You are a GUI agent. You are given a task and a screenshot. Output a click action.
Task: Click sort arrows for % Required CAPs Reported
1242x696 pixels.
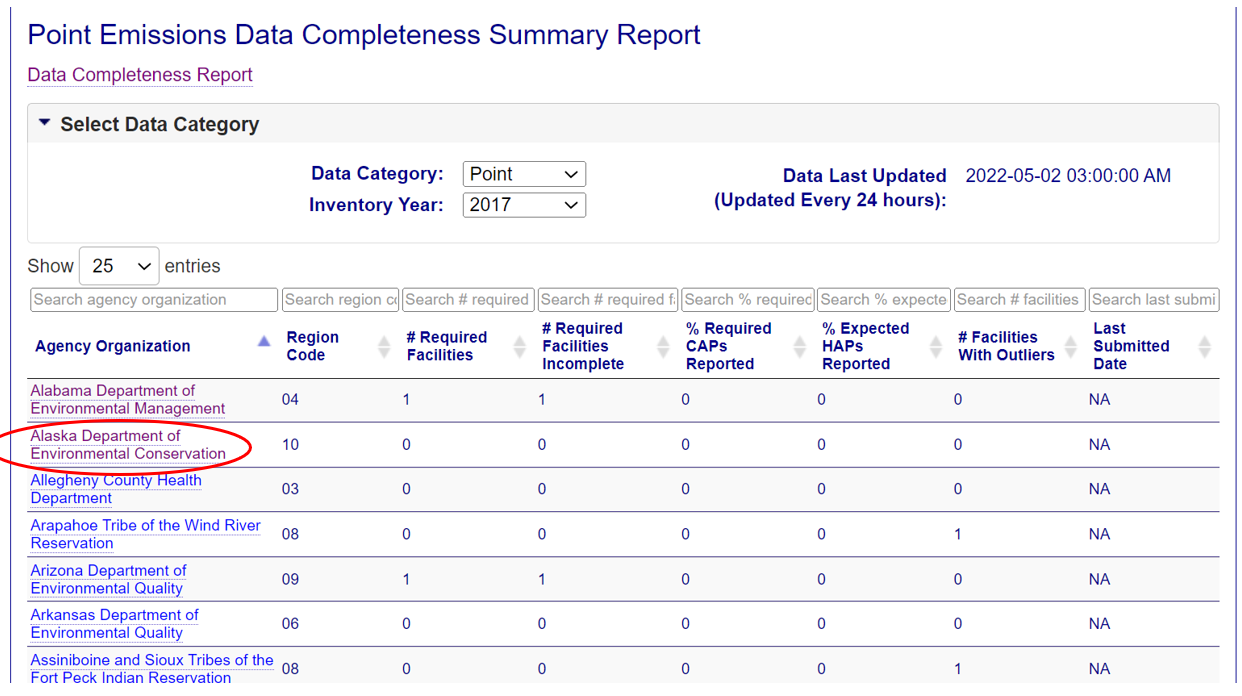(799, 347)
